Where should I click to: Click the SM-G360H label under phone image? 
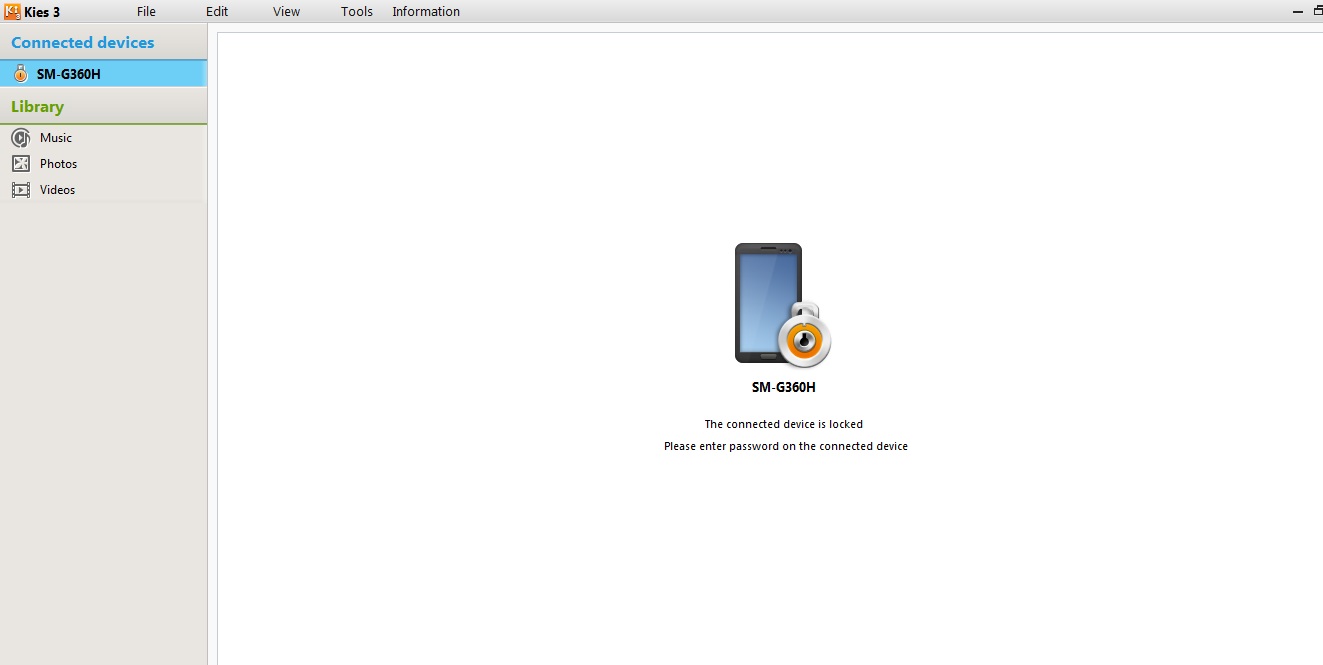[784, 388]
